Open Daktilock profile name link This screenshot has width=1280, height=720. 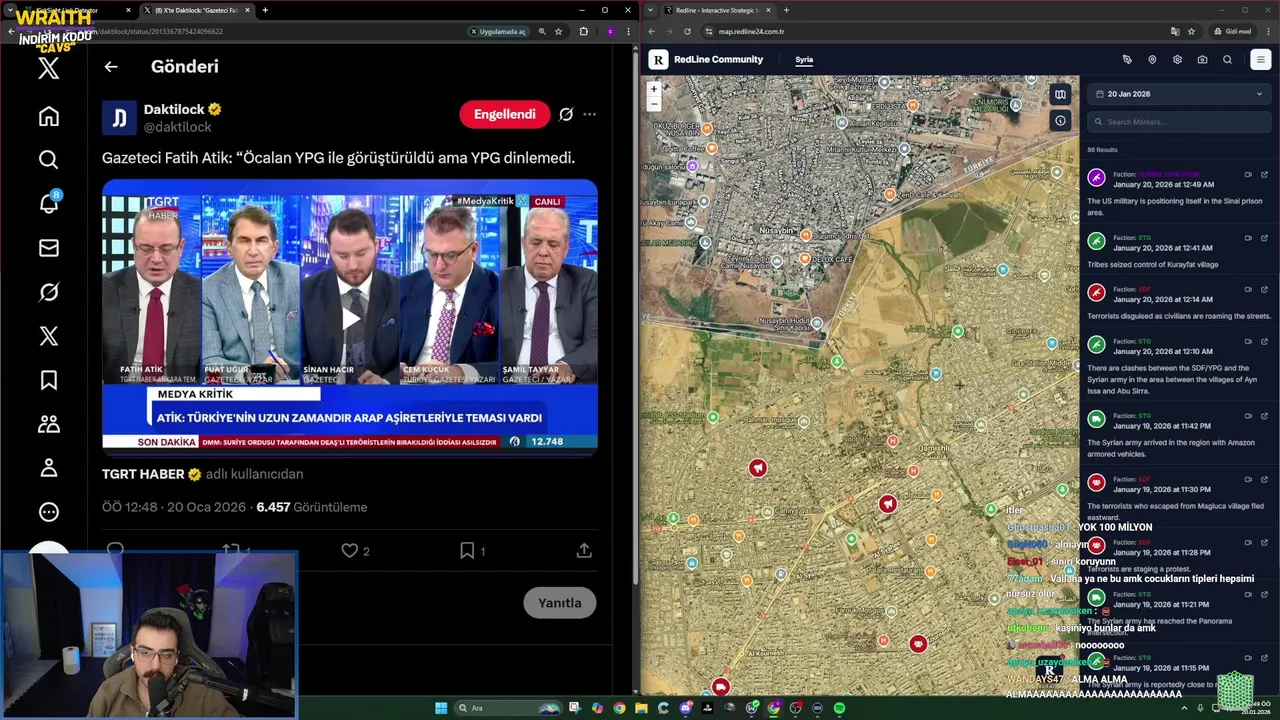(174, 109)
